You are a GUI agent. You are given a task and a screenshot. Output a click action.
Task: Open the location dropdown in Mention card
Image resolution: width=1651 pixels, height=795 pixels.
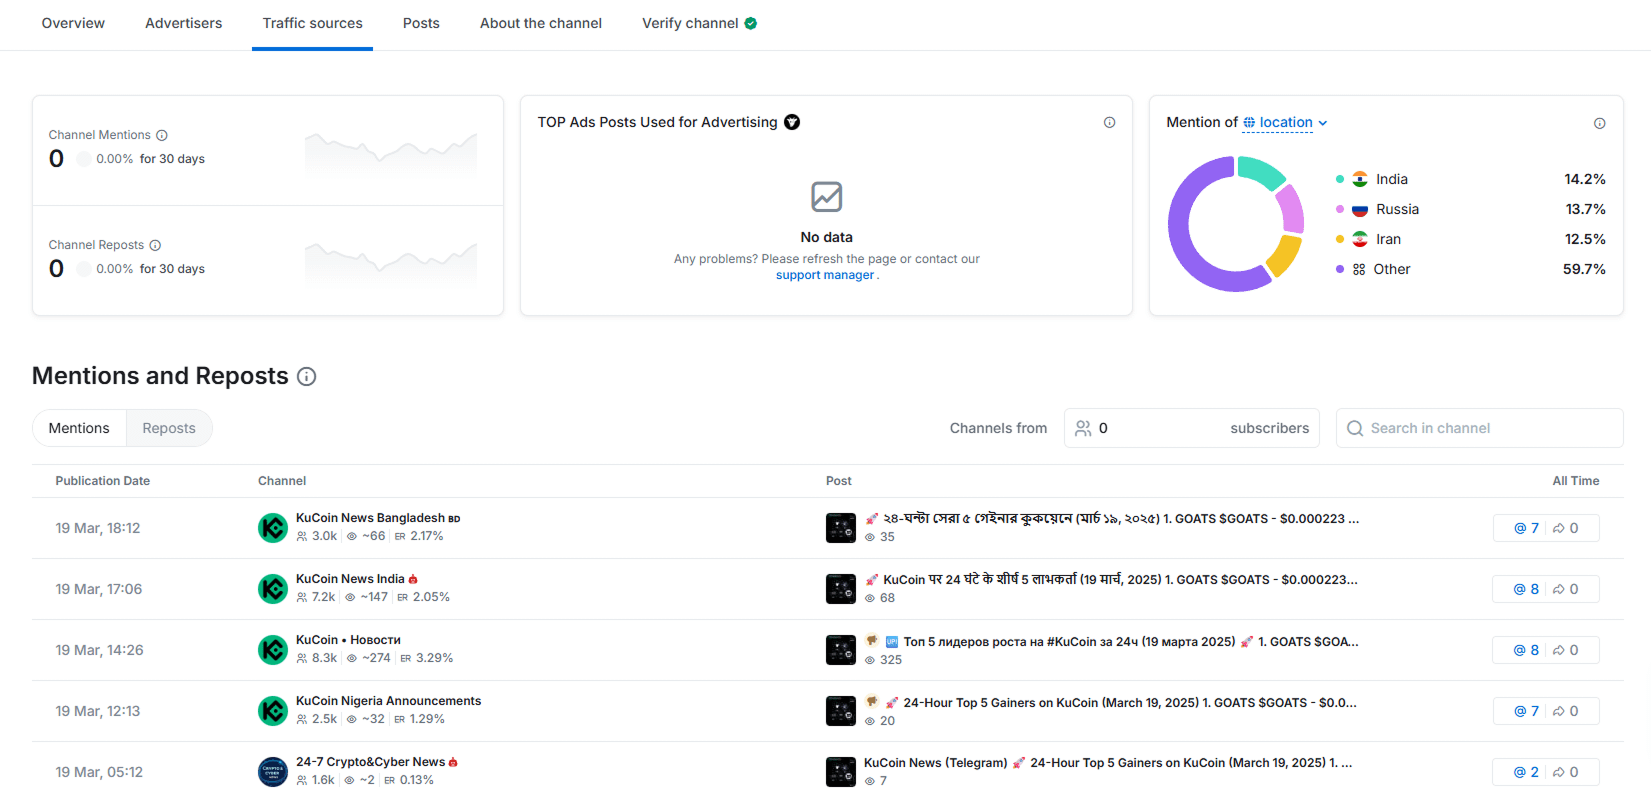tap(1286, 123)
